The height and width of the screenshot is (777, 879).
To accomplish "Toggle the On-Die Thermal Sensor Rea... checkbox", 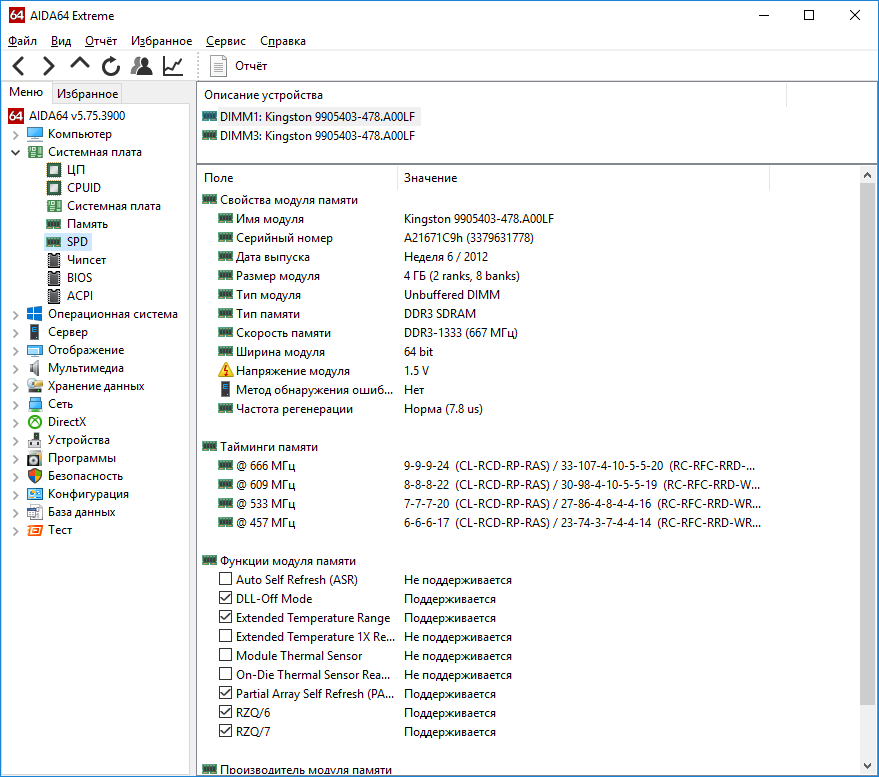I will pos(225,673).
